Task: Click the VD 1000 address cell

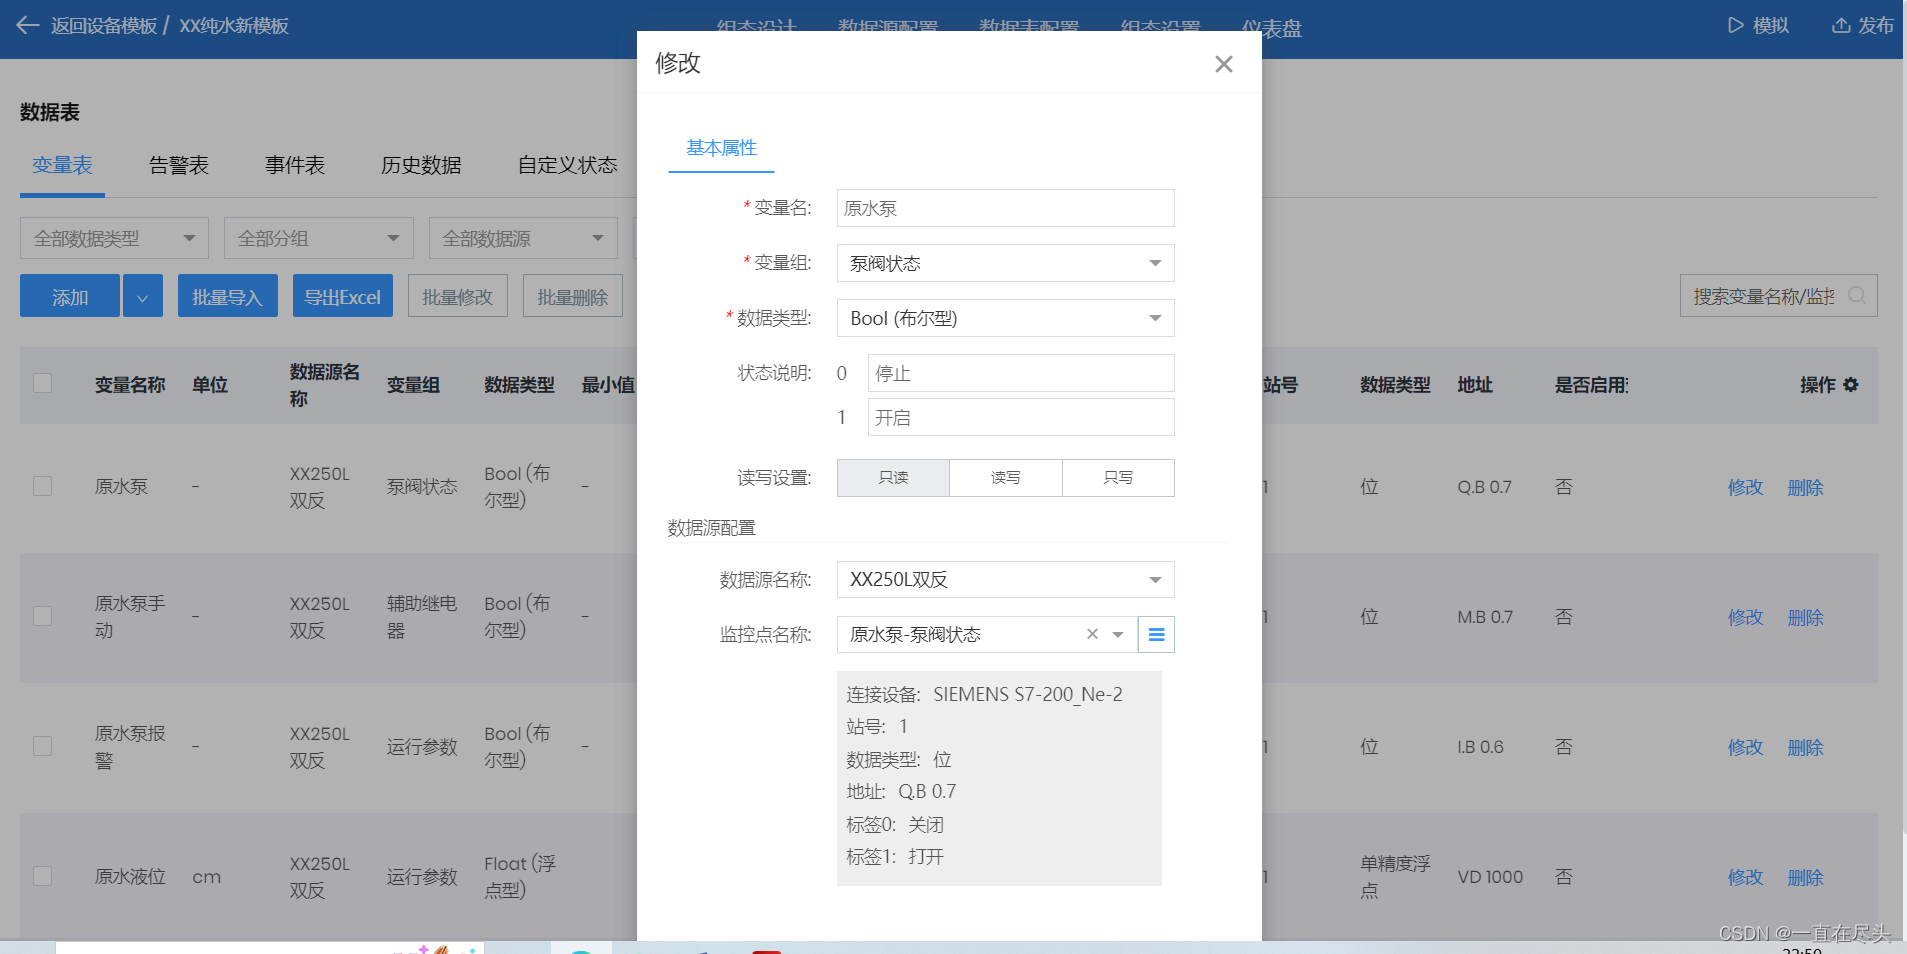Action: click(1490, 878)
